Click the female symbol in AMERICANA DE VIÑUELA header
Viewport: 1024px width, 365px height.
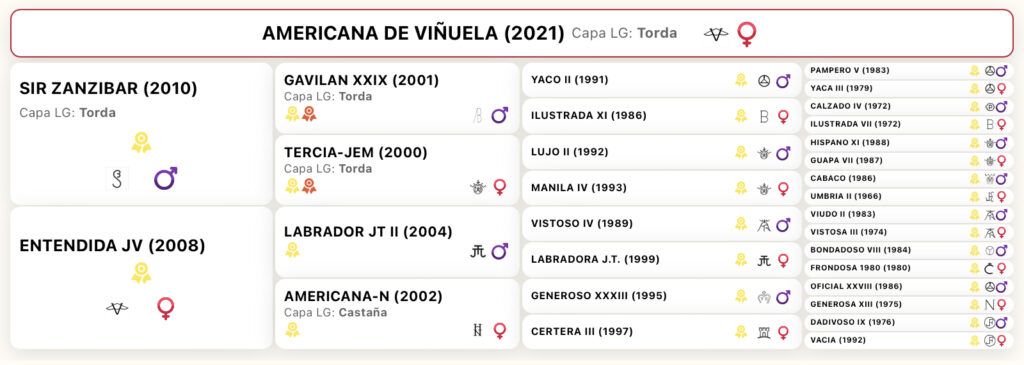click(746, 34)
